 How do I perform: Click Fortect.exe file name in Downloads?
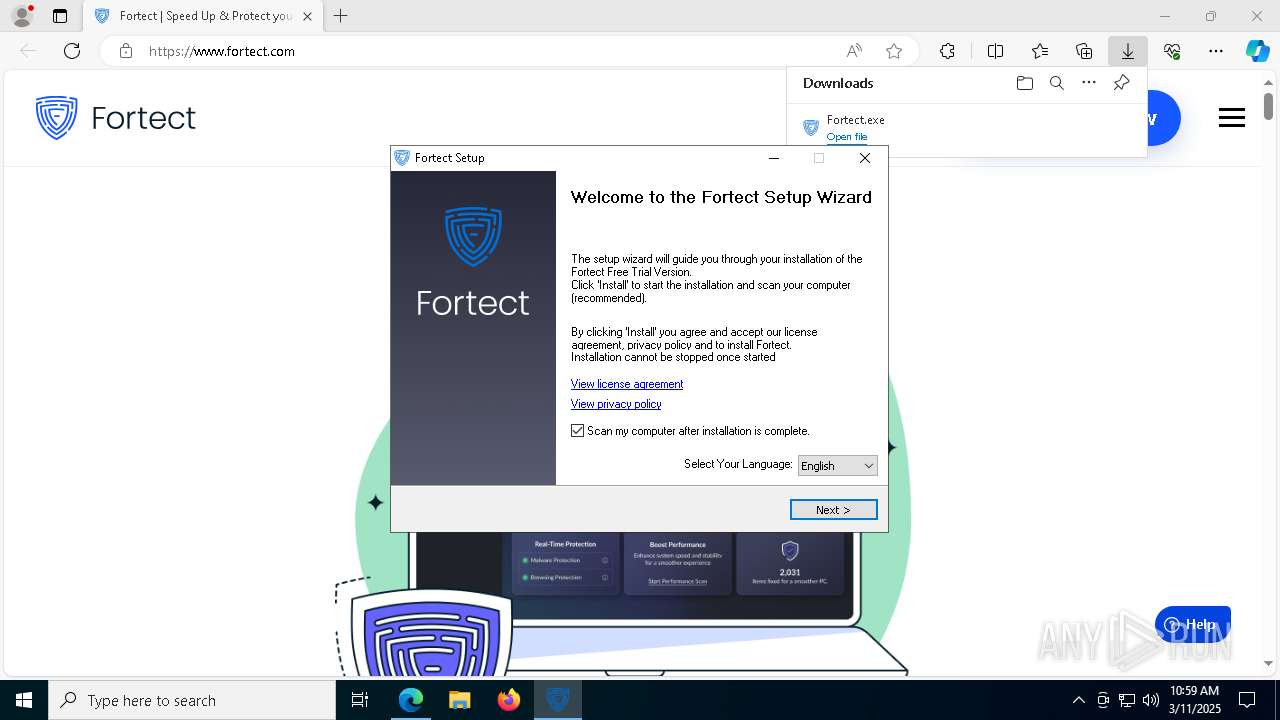855,120
